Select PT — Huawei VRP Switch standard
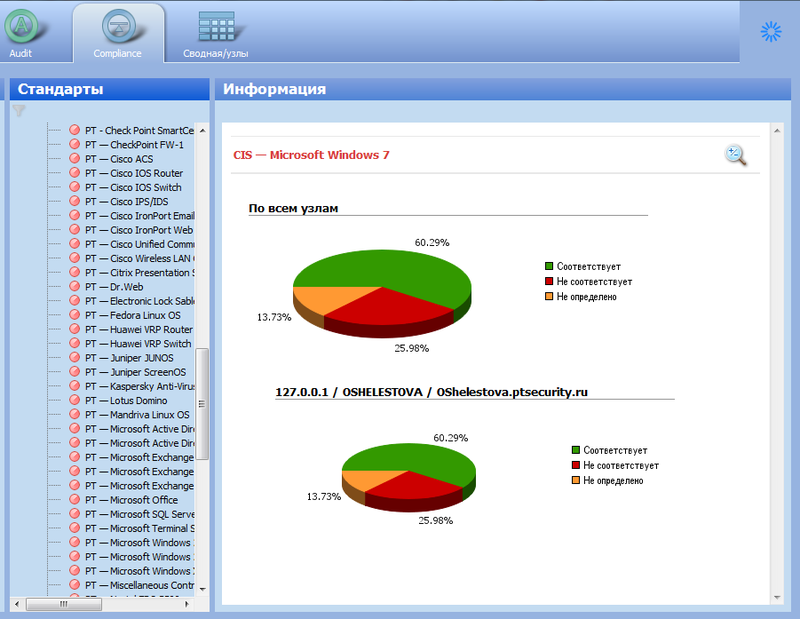 tap(138, 344)
